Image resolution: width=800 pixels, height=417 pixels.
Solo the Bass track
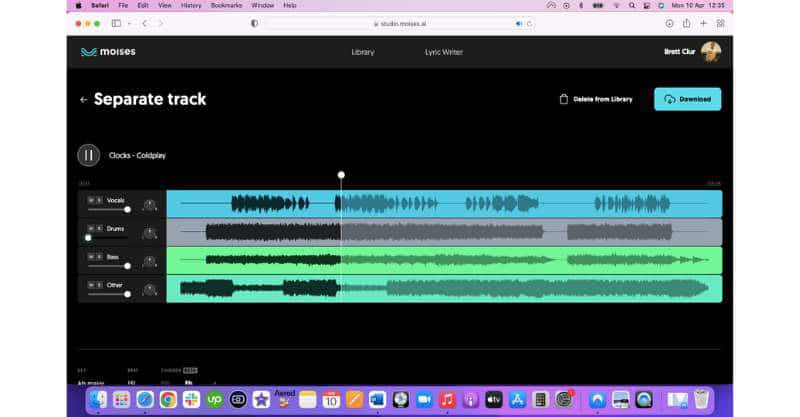99,256
